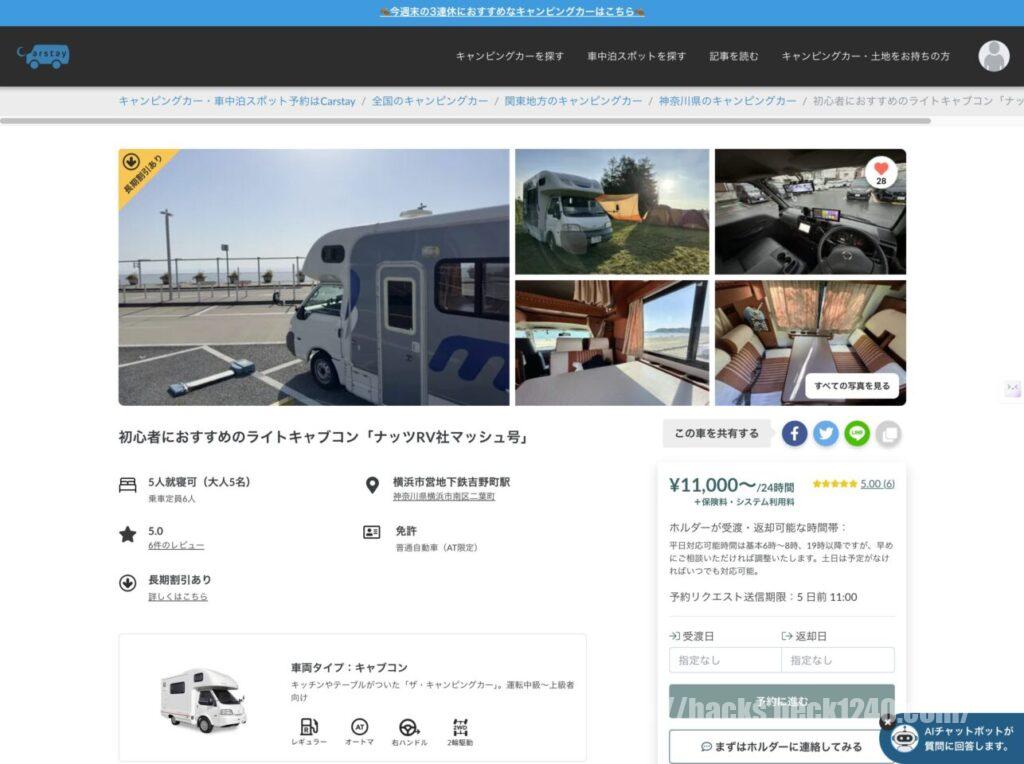Screen dimensions: 1024x764
Task: Copy the link with the copy icon
Action: pos(888,433)
